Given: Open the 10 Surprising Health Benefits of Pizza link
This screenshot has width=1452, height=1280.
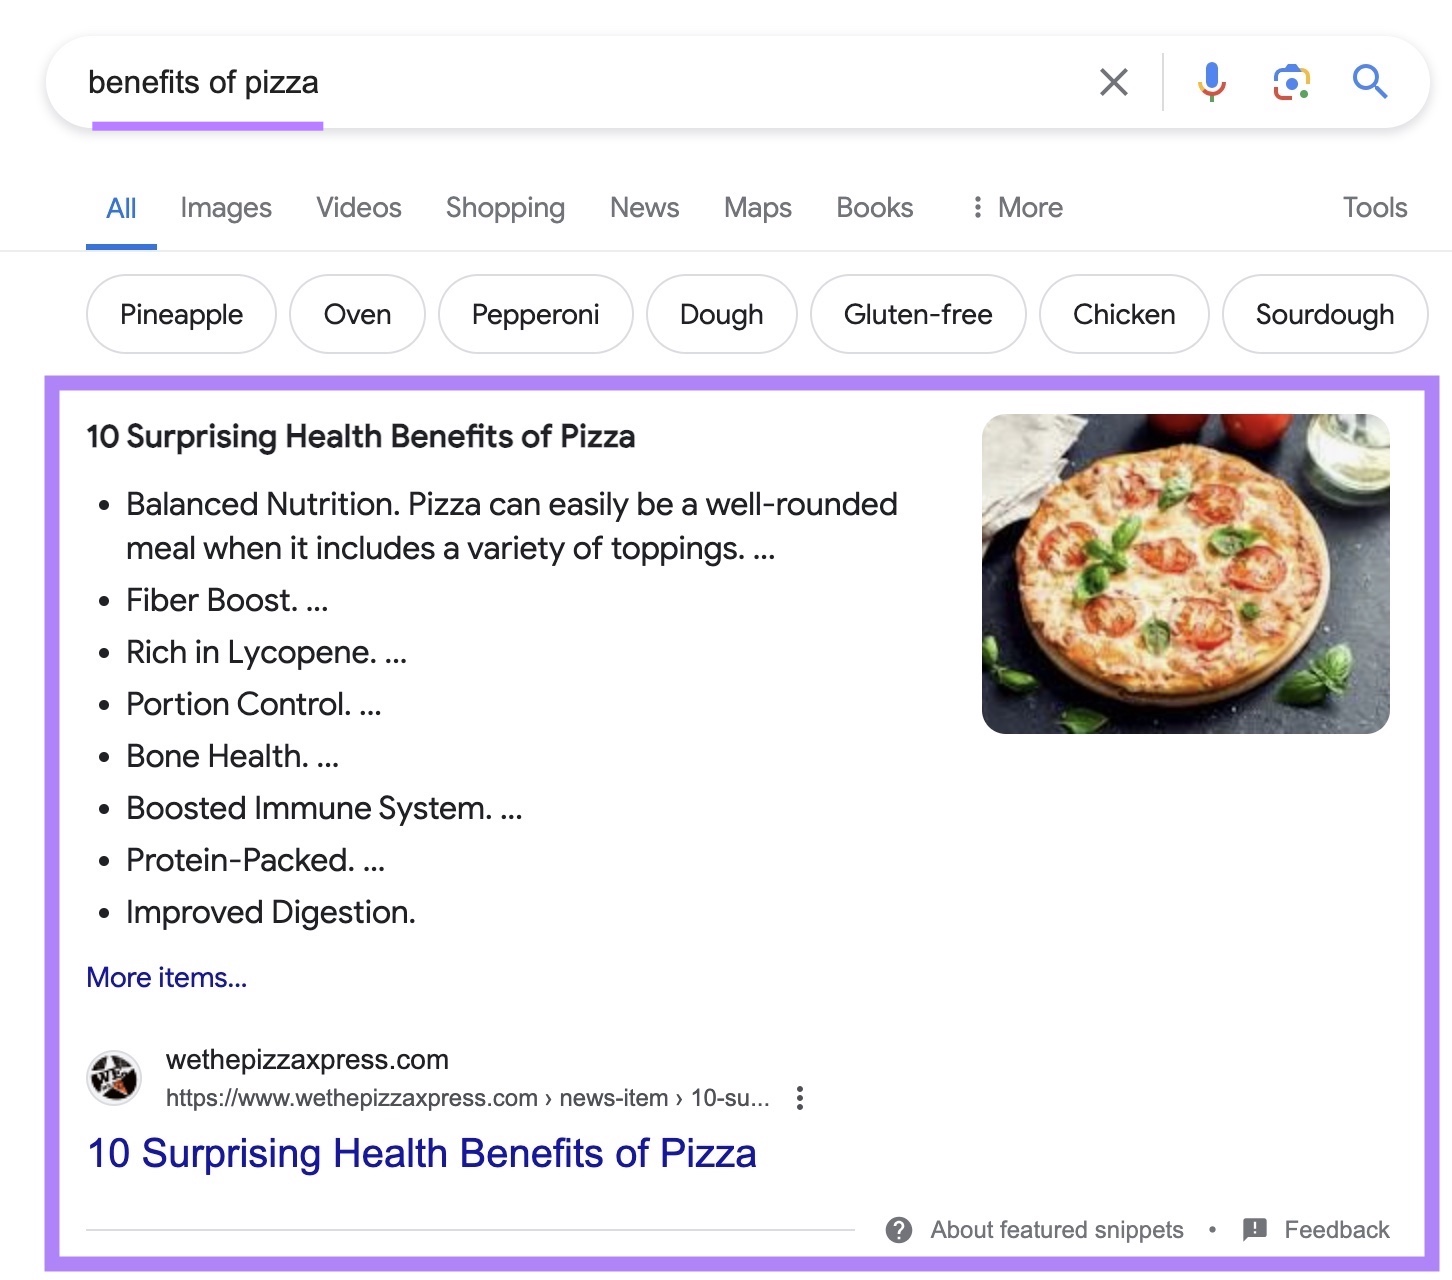Looking at the screenshot, I should tap(421, 1152).
